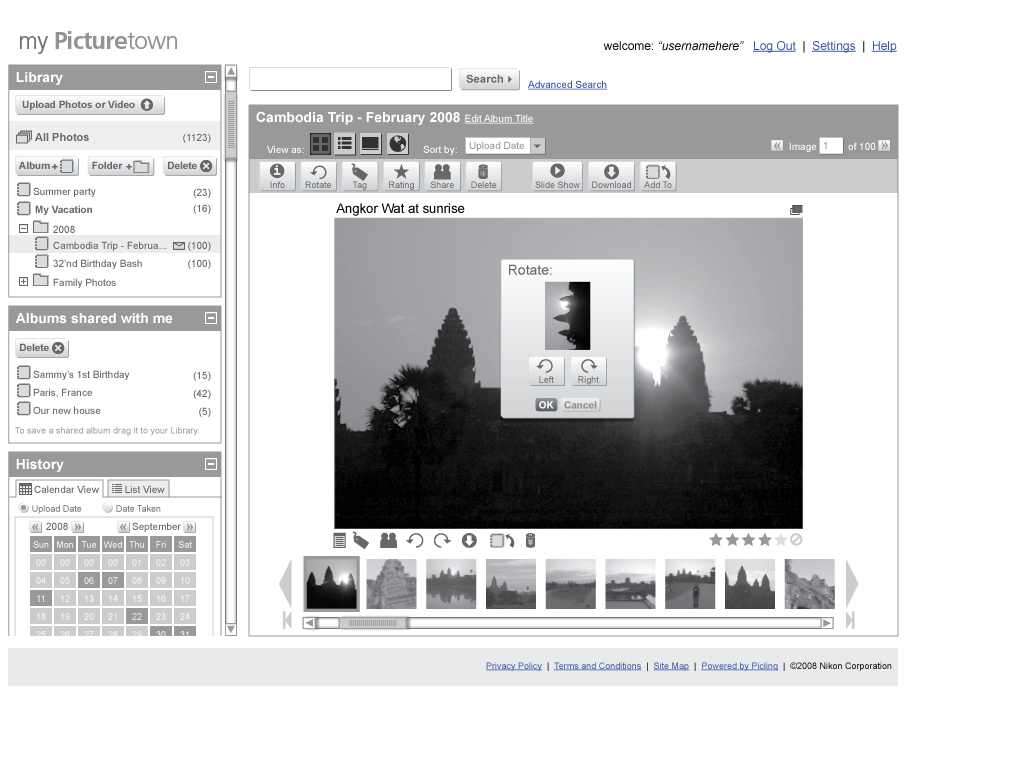Go to previous year in calendar
Viewport: 1024px width, 768px height.
pos(37,527)
